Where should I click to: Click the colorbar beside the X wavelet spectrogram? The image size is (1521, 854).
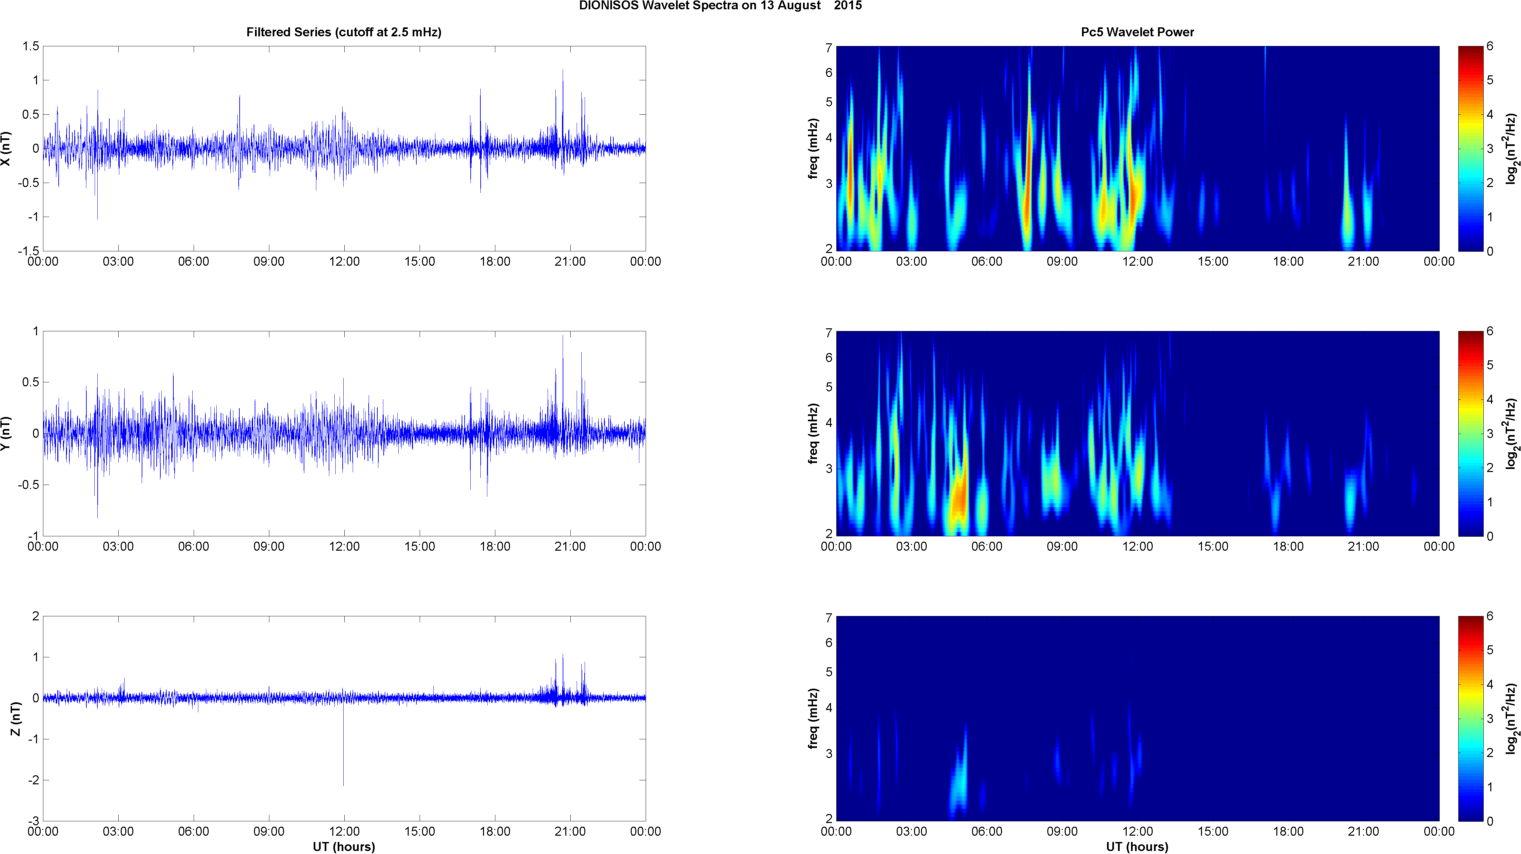coord(1470,148)
